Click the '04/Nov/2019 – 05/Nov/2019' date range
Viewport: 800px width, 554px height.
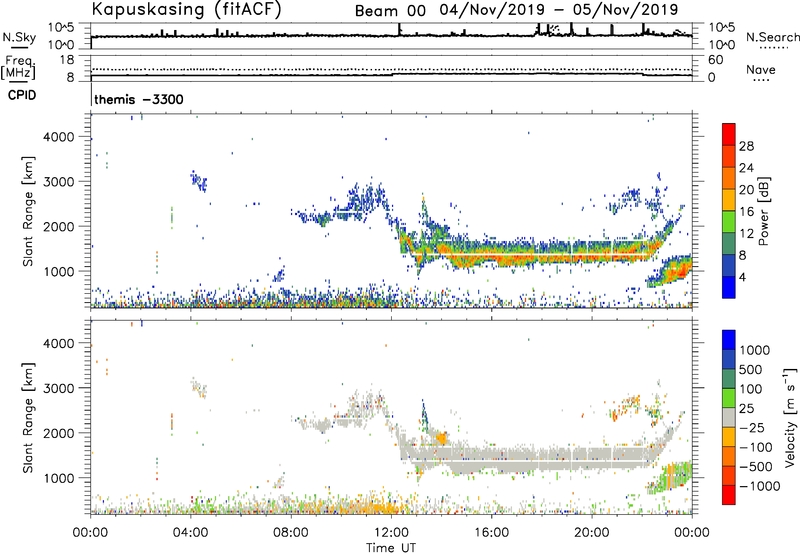click(559, 10)
